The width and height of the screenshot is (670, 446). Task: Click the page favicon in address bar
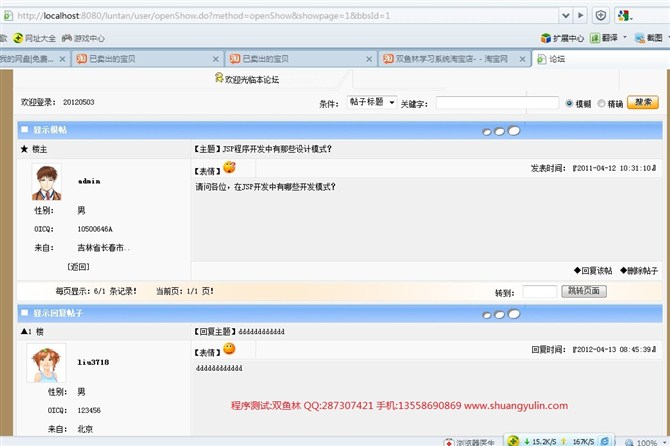click(8, 16)
